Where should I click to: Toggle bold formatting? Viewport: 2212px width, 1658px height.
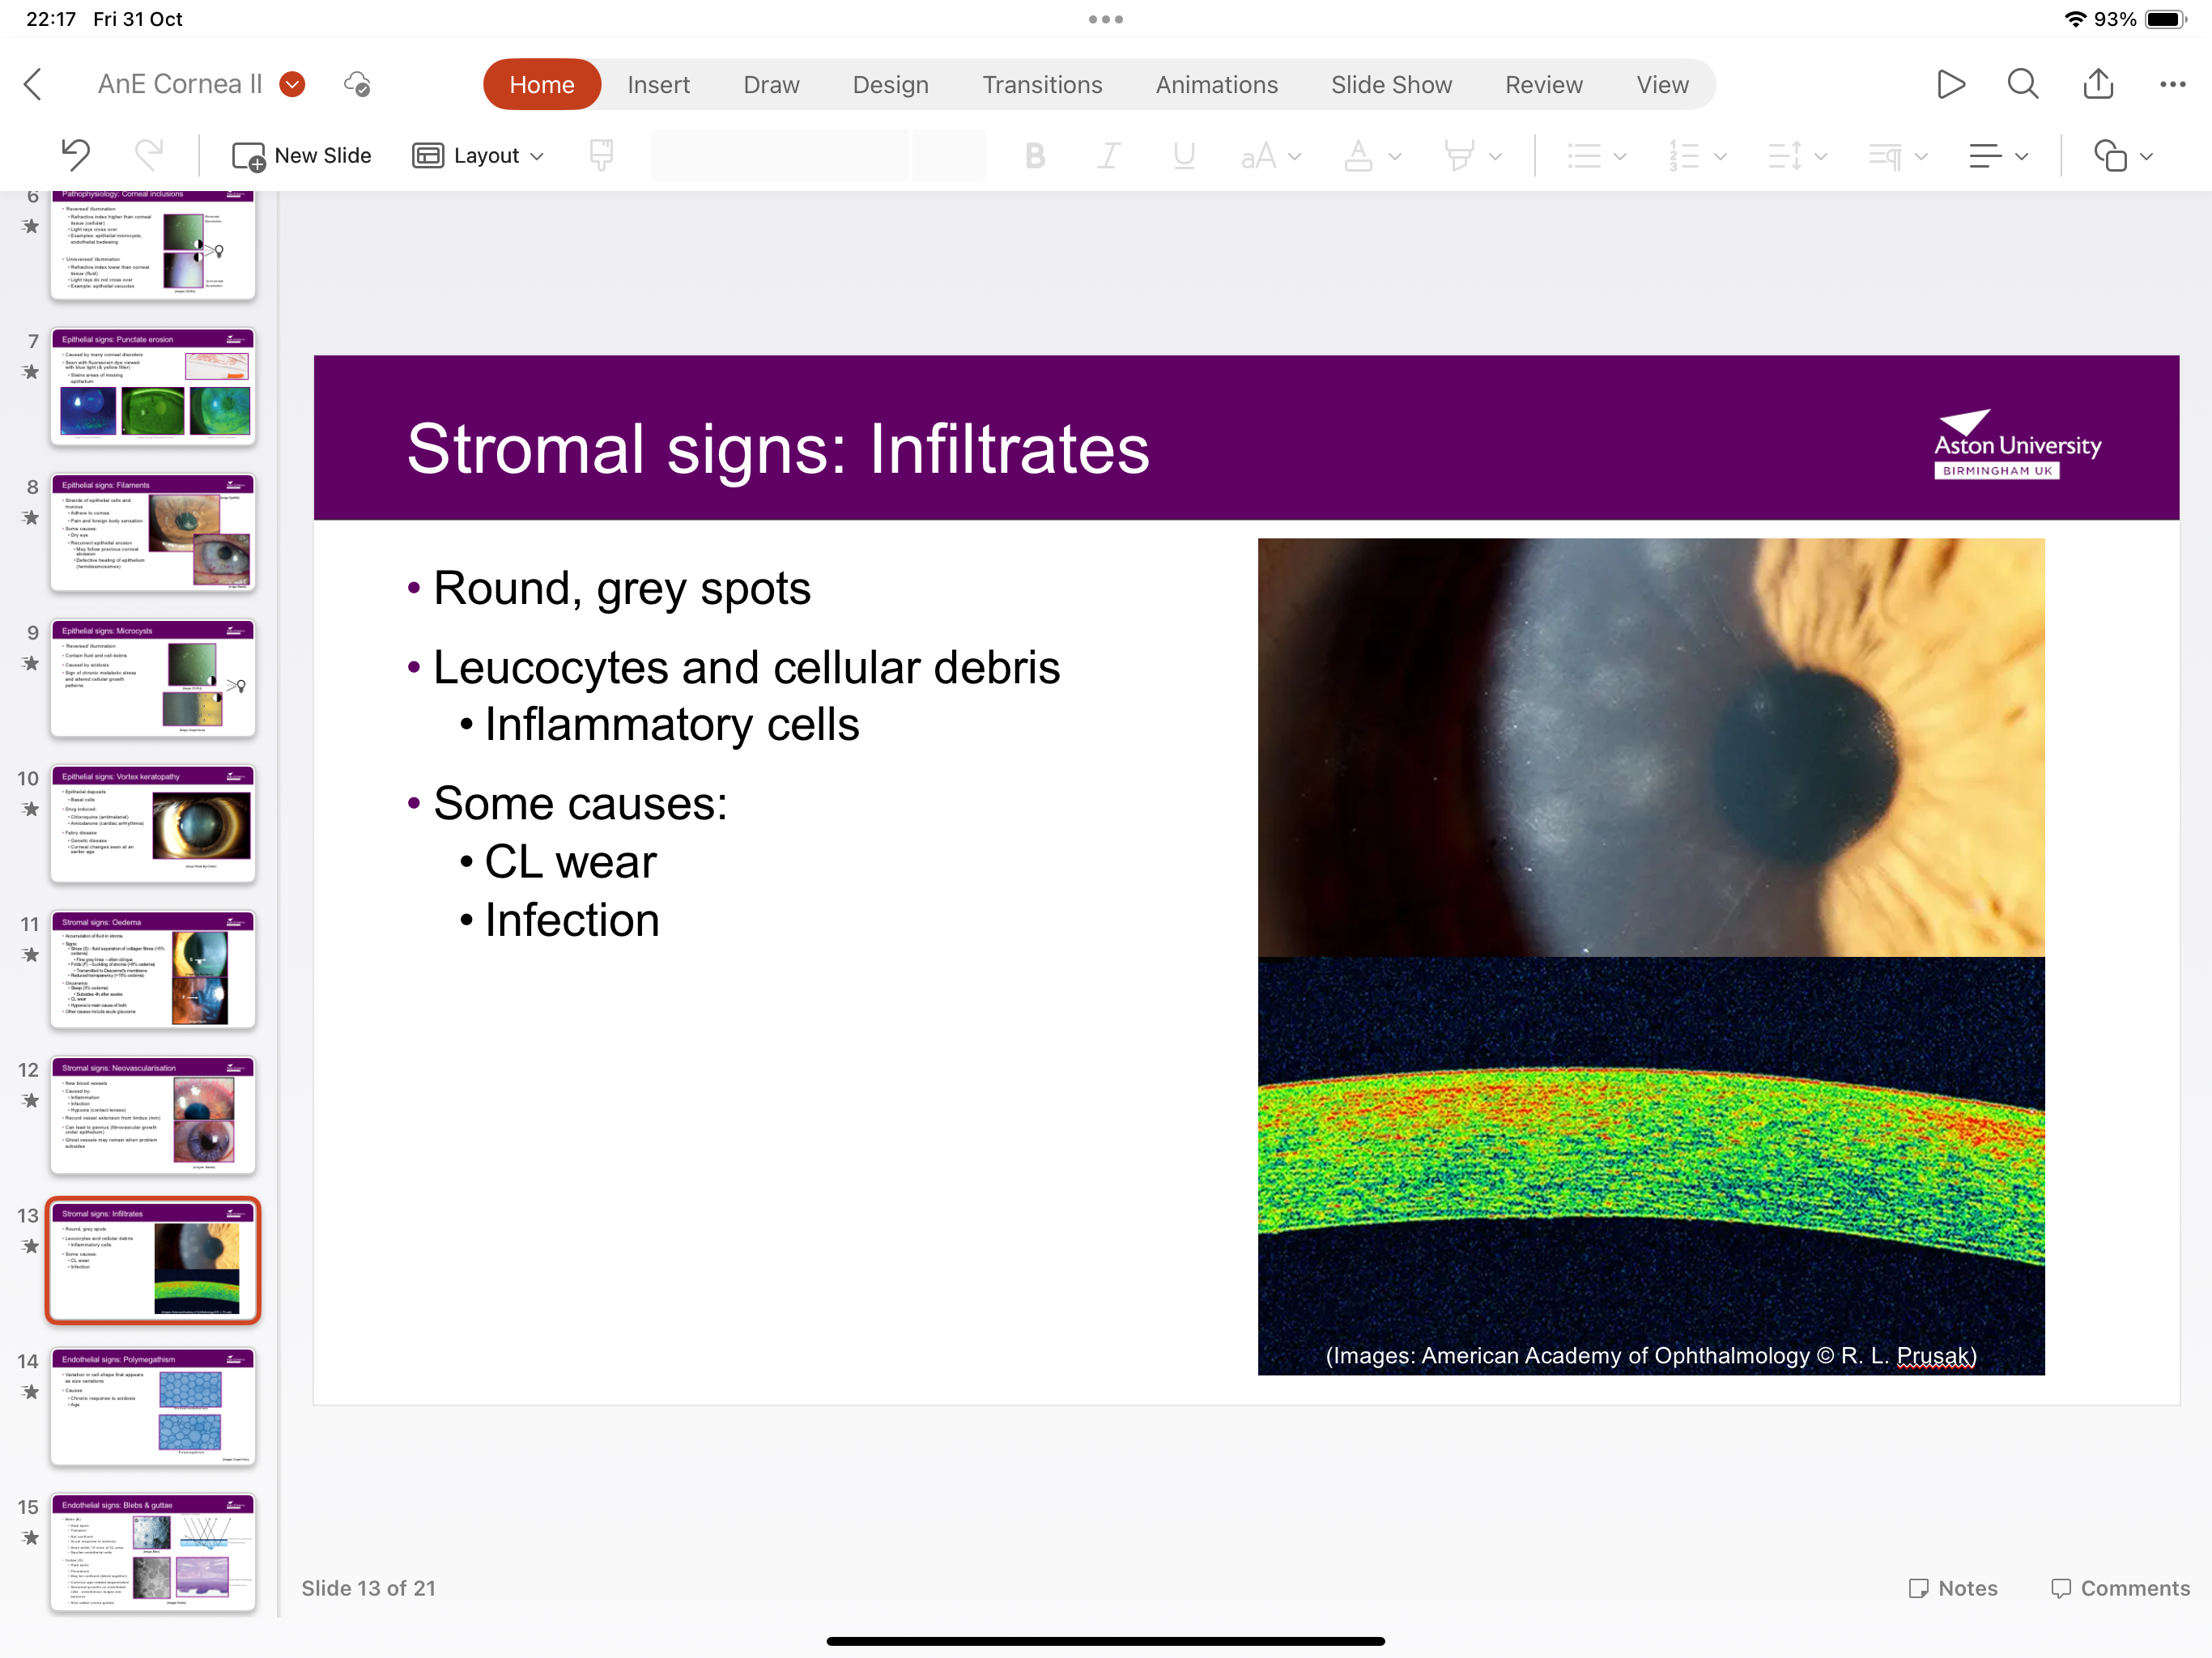1035,155
